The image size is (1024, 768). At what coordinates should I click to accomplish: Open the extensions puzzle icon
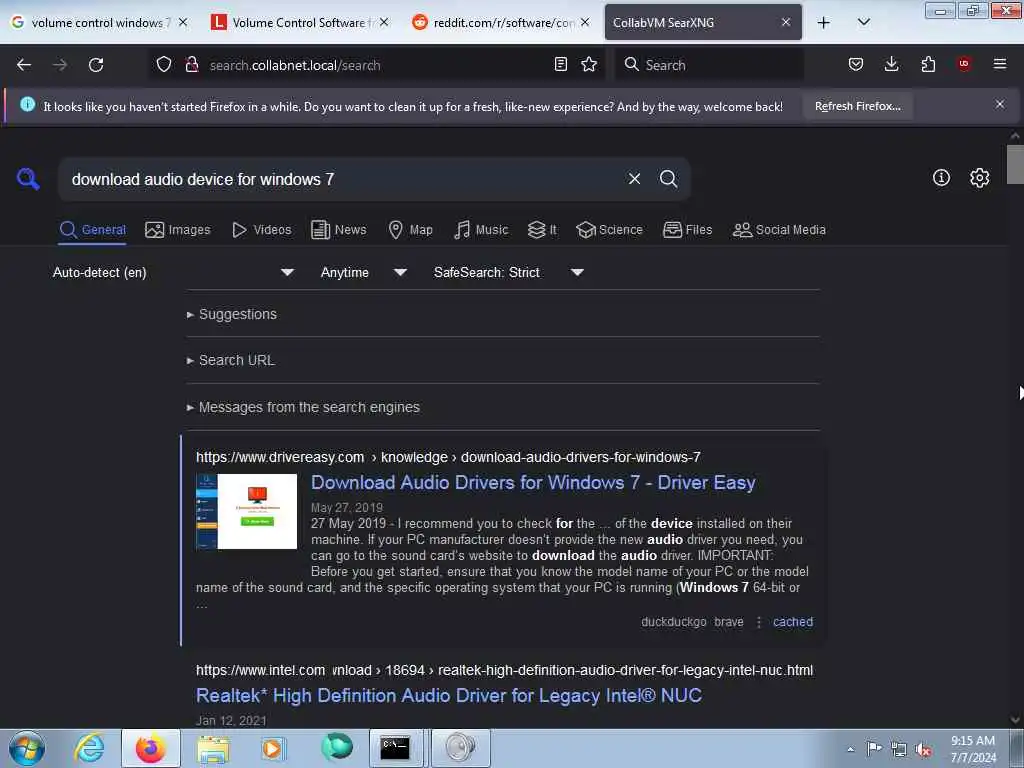[928, 64]
